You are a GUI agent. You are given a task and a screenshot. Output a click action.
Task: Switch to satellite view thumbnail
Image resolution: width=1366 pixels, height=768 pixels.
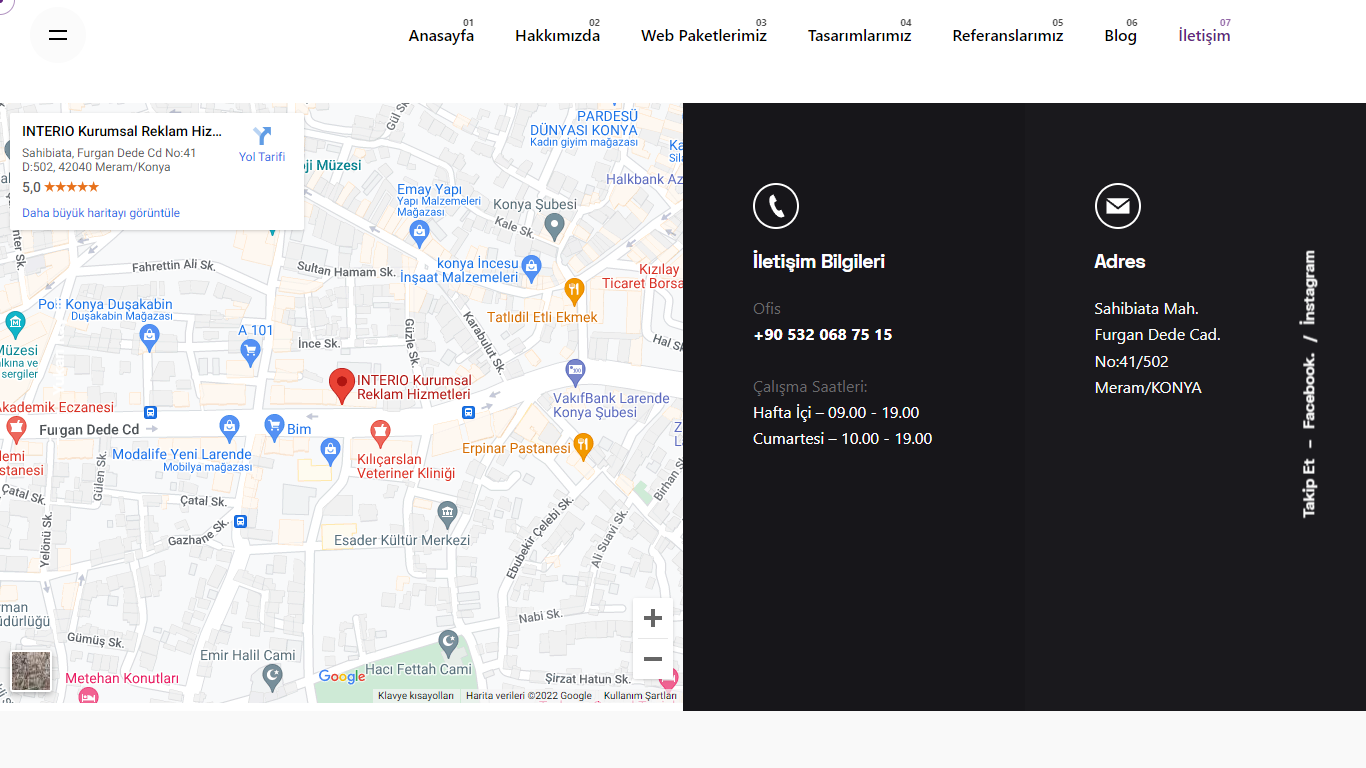31,671
